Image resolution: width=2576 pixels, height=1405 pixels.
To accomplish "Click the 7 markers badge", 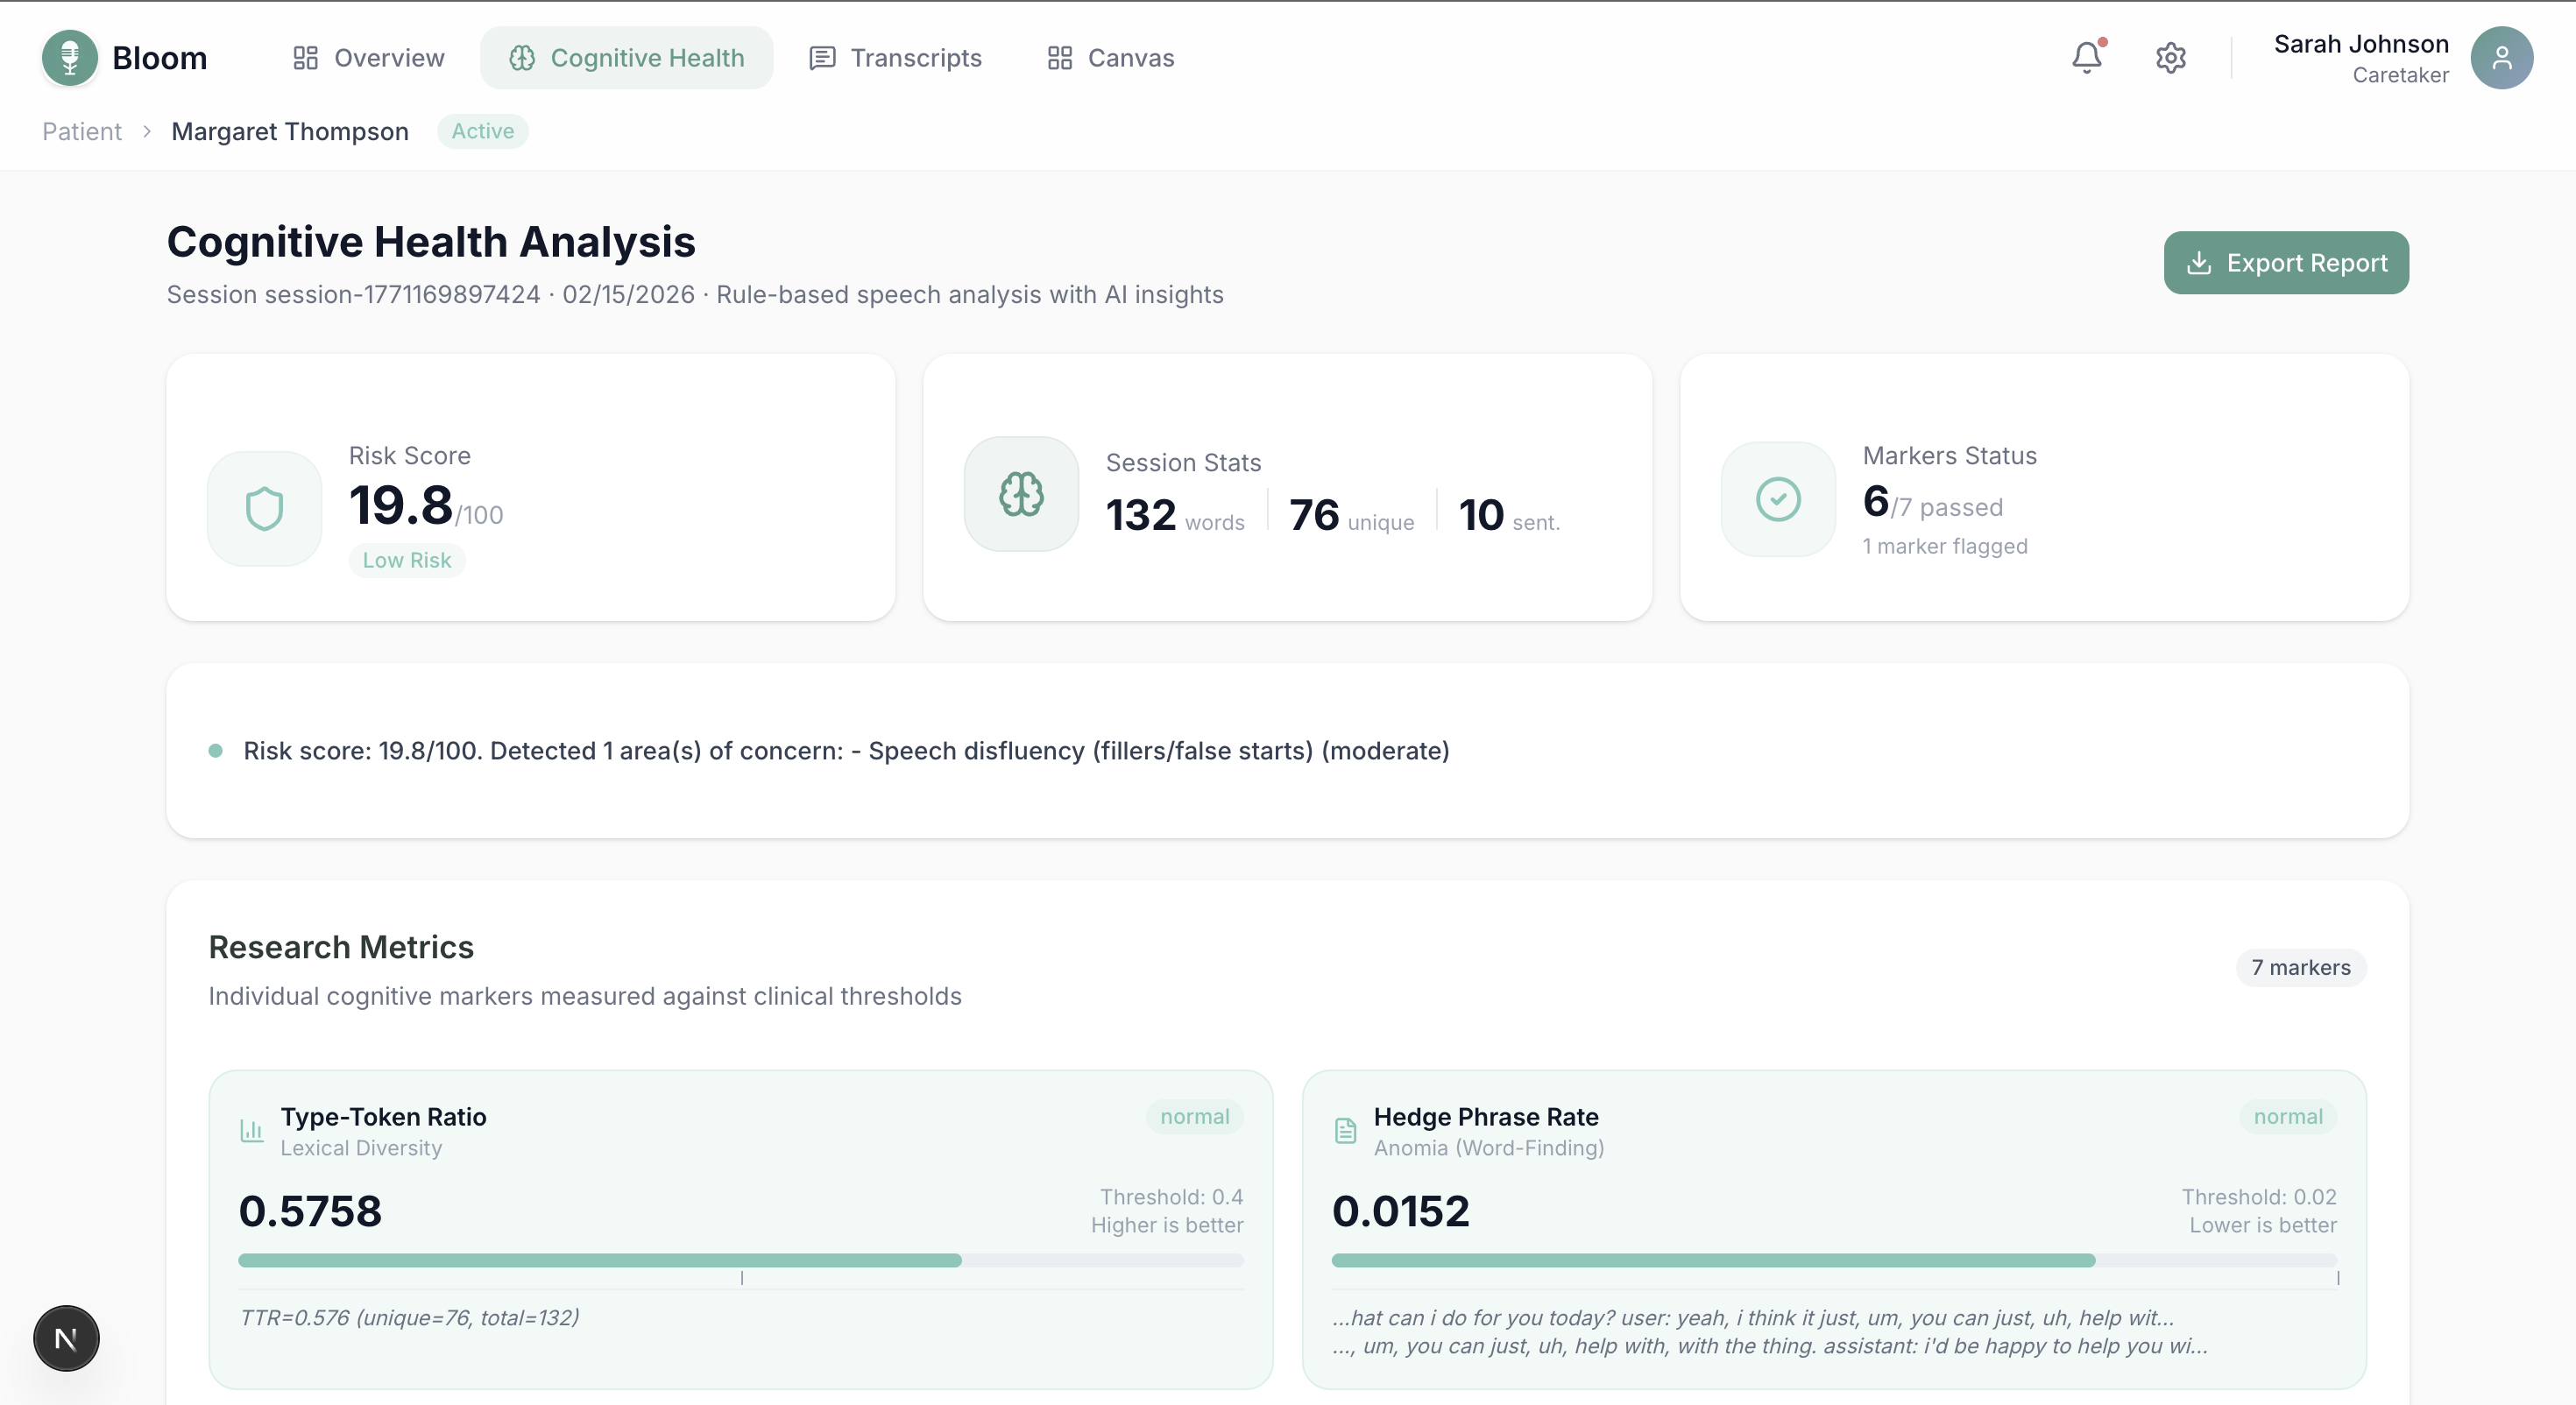I will click(2300, 967).
